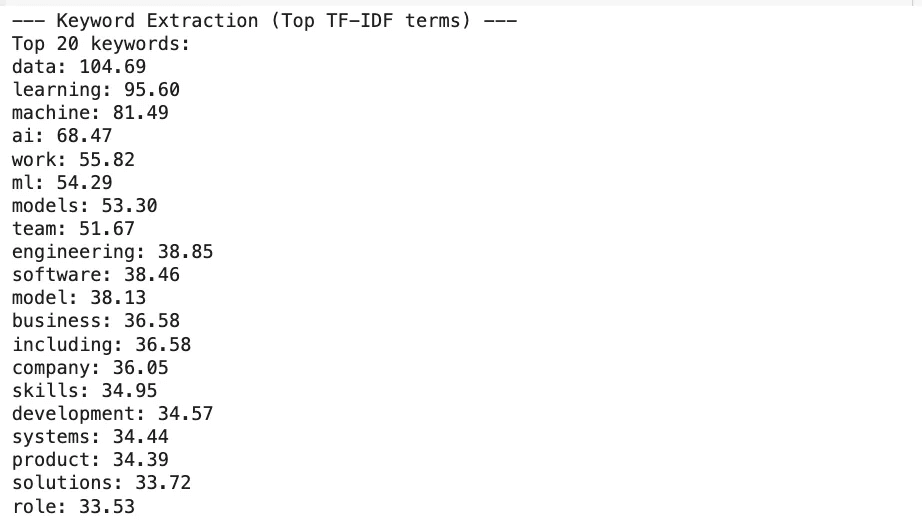Image resolution: width=922 pixels, height=532 pixels.
Task: Click the 'role: 33.53' final line
Action: pos(73,506)
